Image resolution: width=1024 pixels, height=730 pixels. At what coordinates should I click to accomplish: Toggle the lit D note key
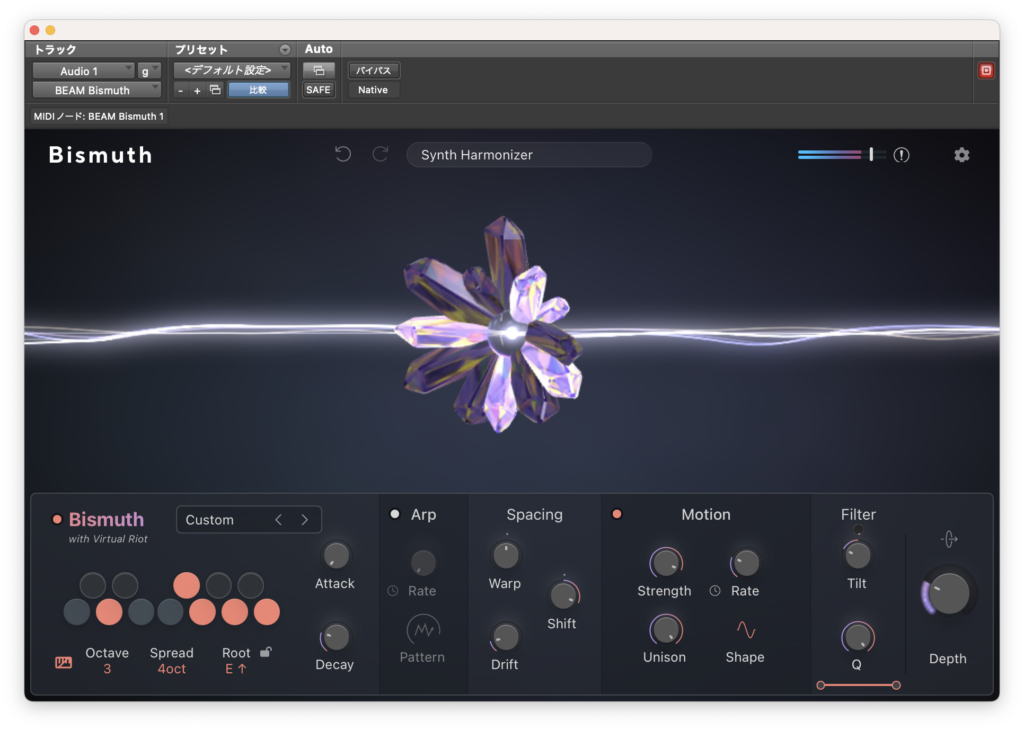tap(108, 612)
